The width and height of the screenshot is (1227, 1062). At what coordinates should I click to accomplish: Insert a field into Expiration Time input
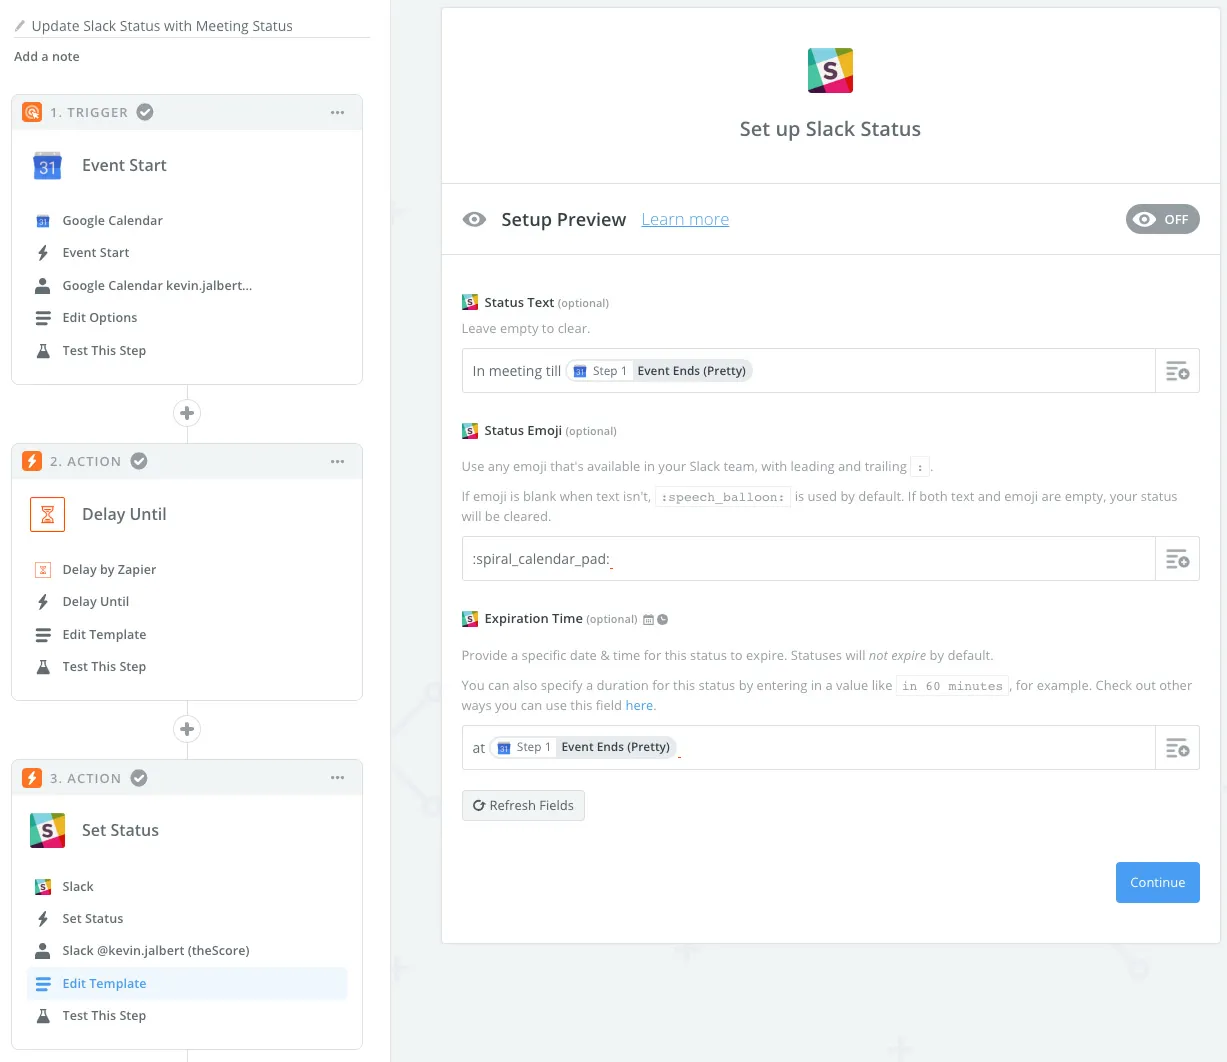(1177, 748)
